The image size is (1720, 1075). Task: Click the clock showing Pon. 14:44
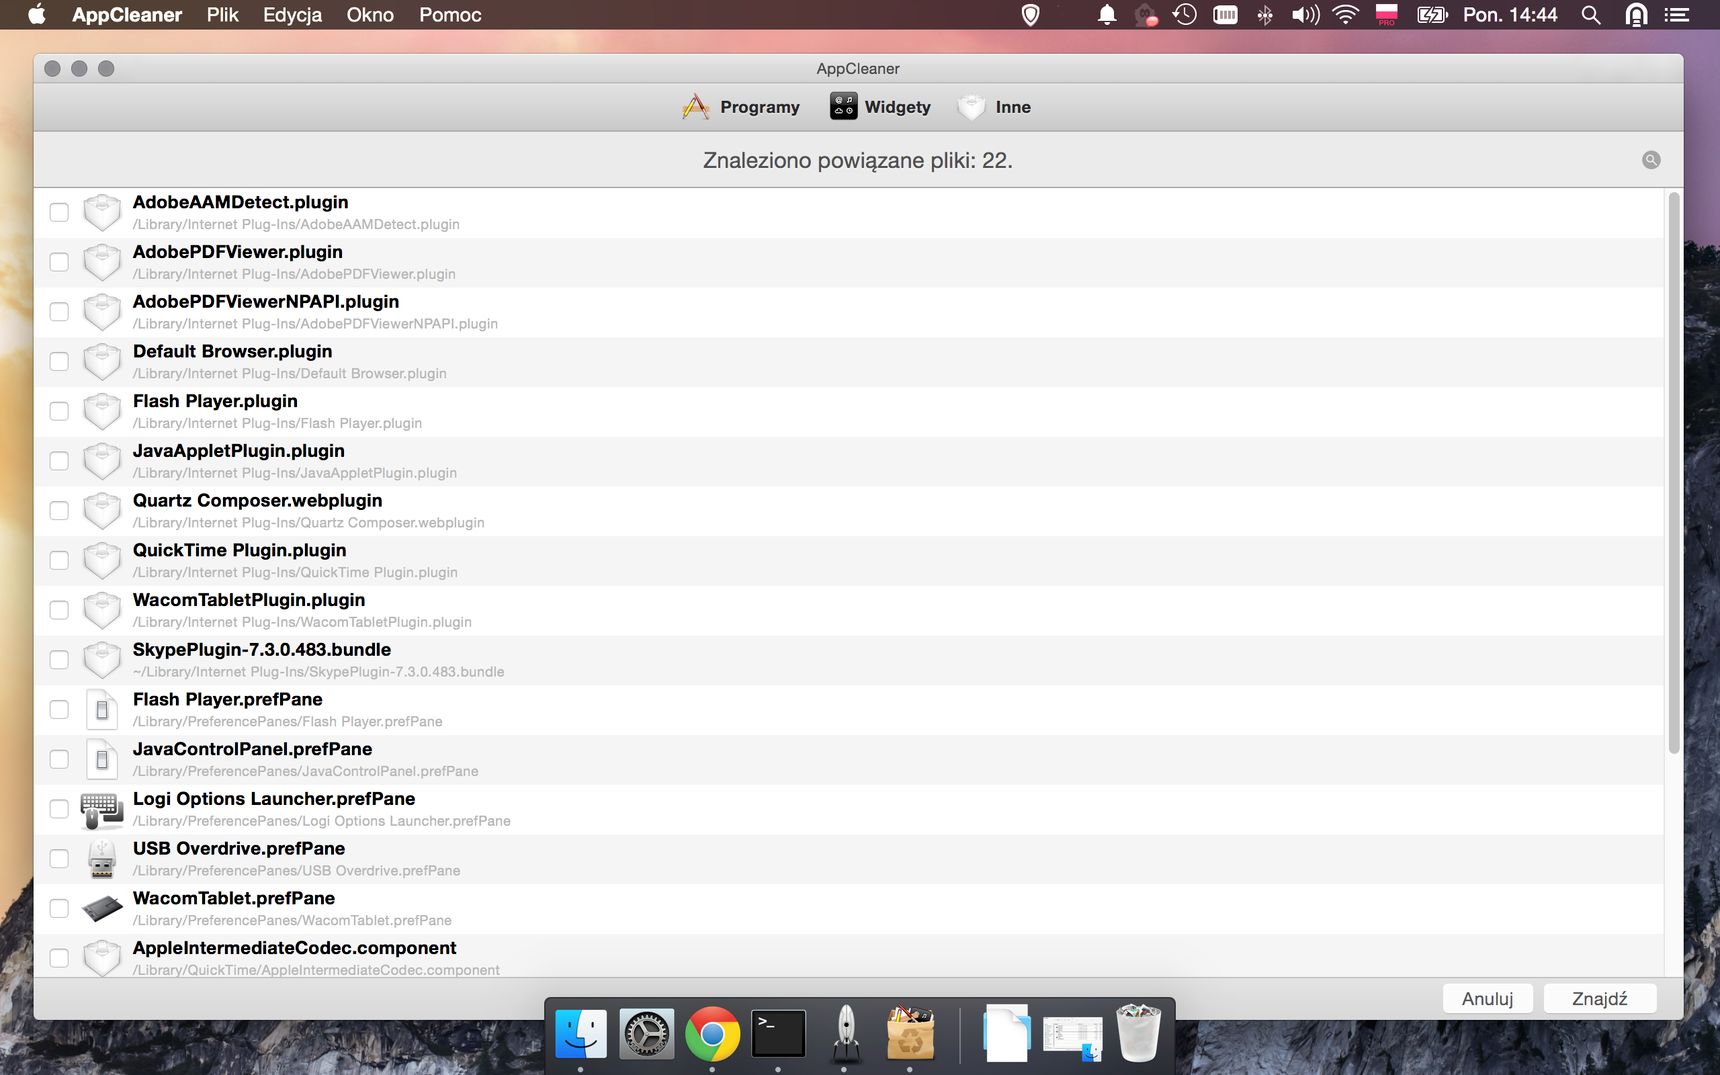(1510, 15)
